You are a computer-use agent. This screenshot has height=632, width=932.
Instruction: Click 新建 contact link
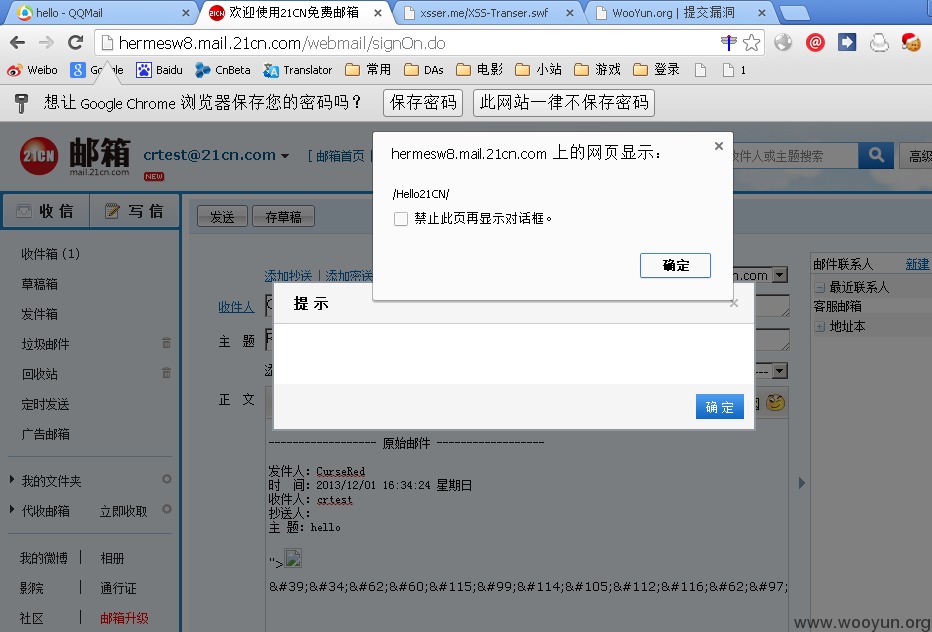pos(917,264)
